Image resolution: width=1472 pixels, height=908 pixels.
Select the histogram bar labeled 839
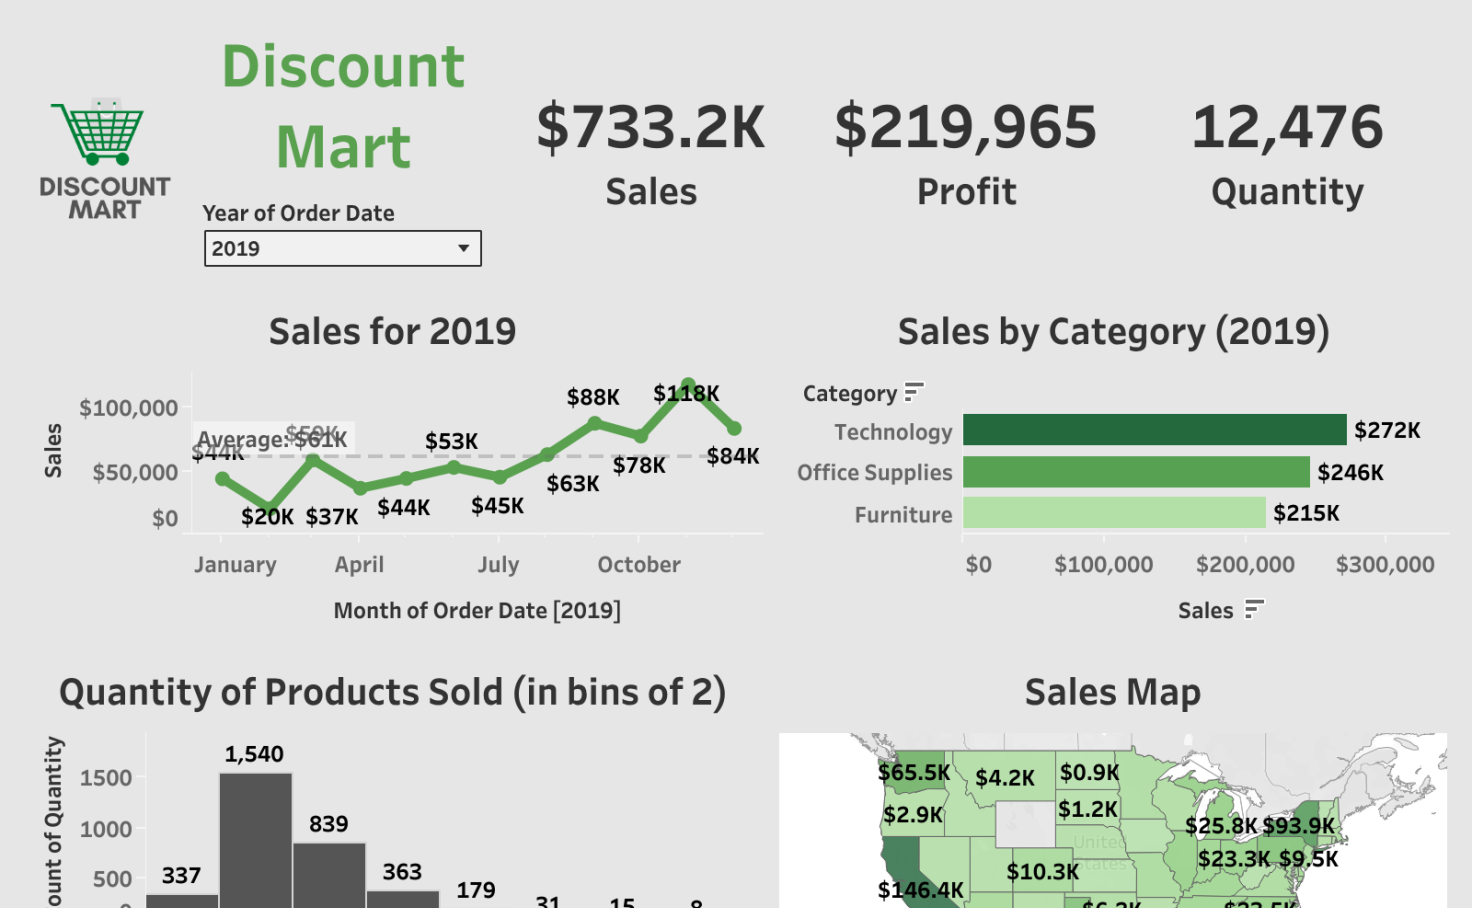tap(329, 875)
